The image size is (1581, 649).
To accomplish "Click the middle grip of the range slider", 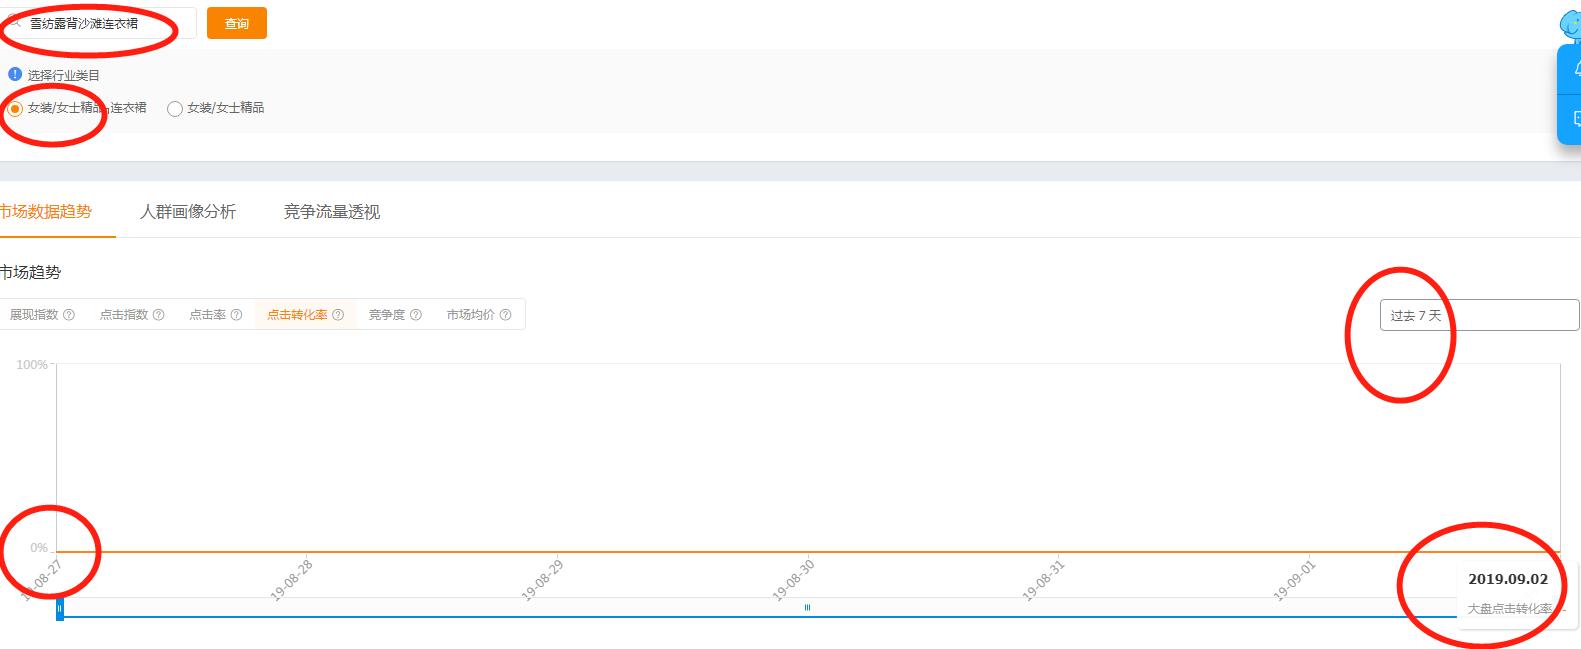I will point(807,608).
